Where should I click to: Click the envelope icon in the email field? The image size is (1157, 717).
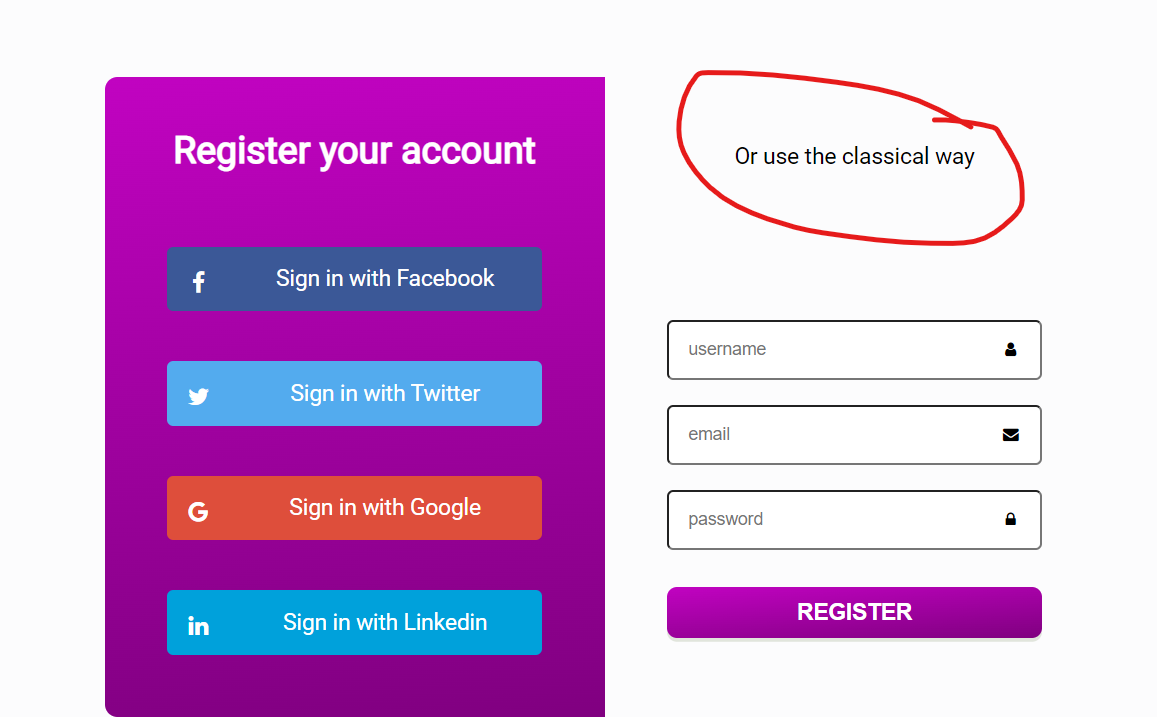click(x=1010, y=435)
